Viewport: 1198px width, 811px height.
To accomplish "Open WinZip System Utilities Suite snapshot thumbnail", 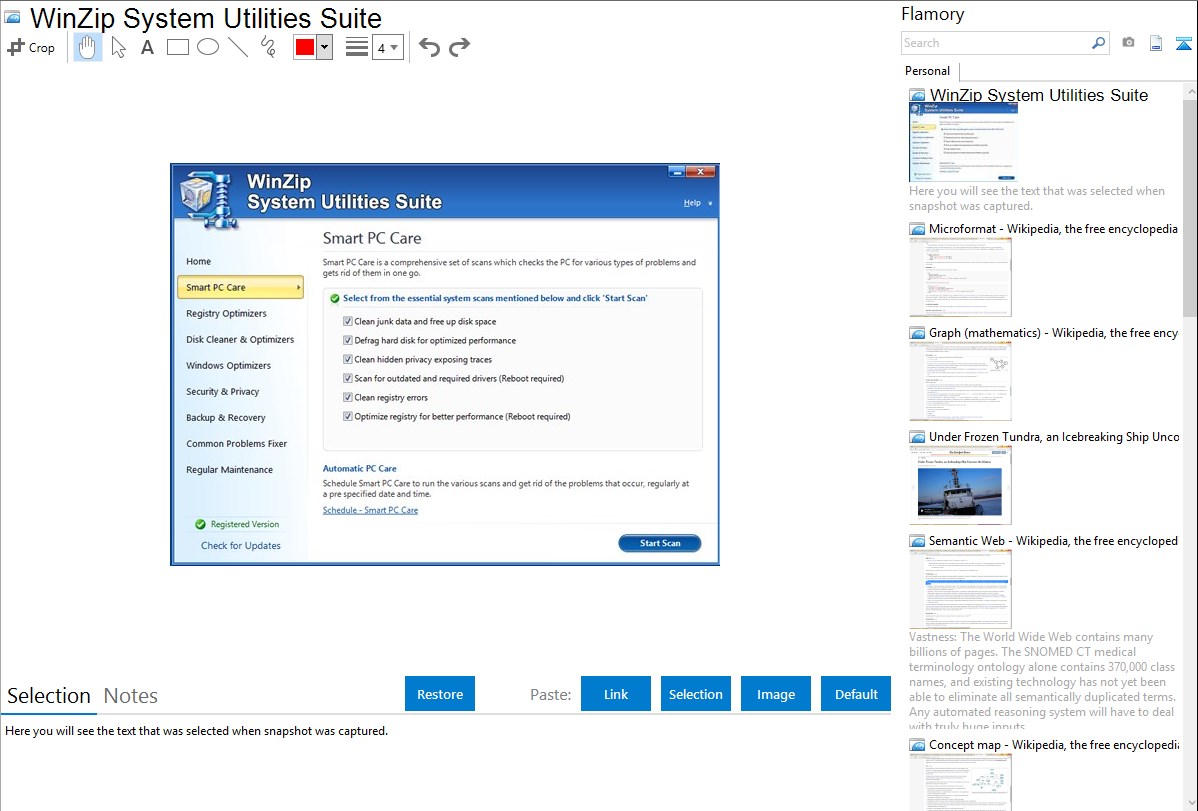I will (x=963, y=142).
